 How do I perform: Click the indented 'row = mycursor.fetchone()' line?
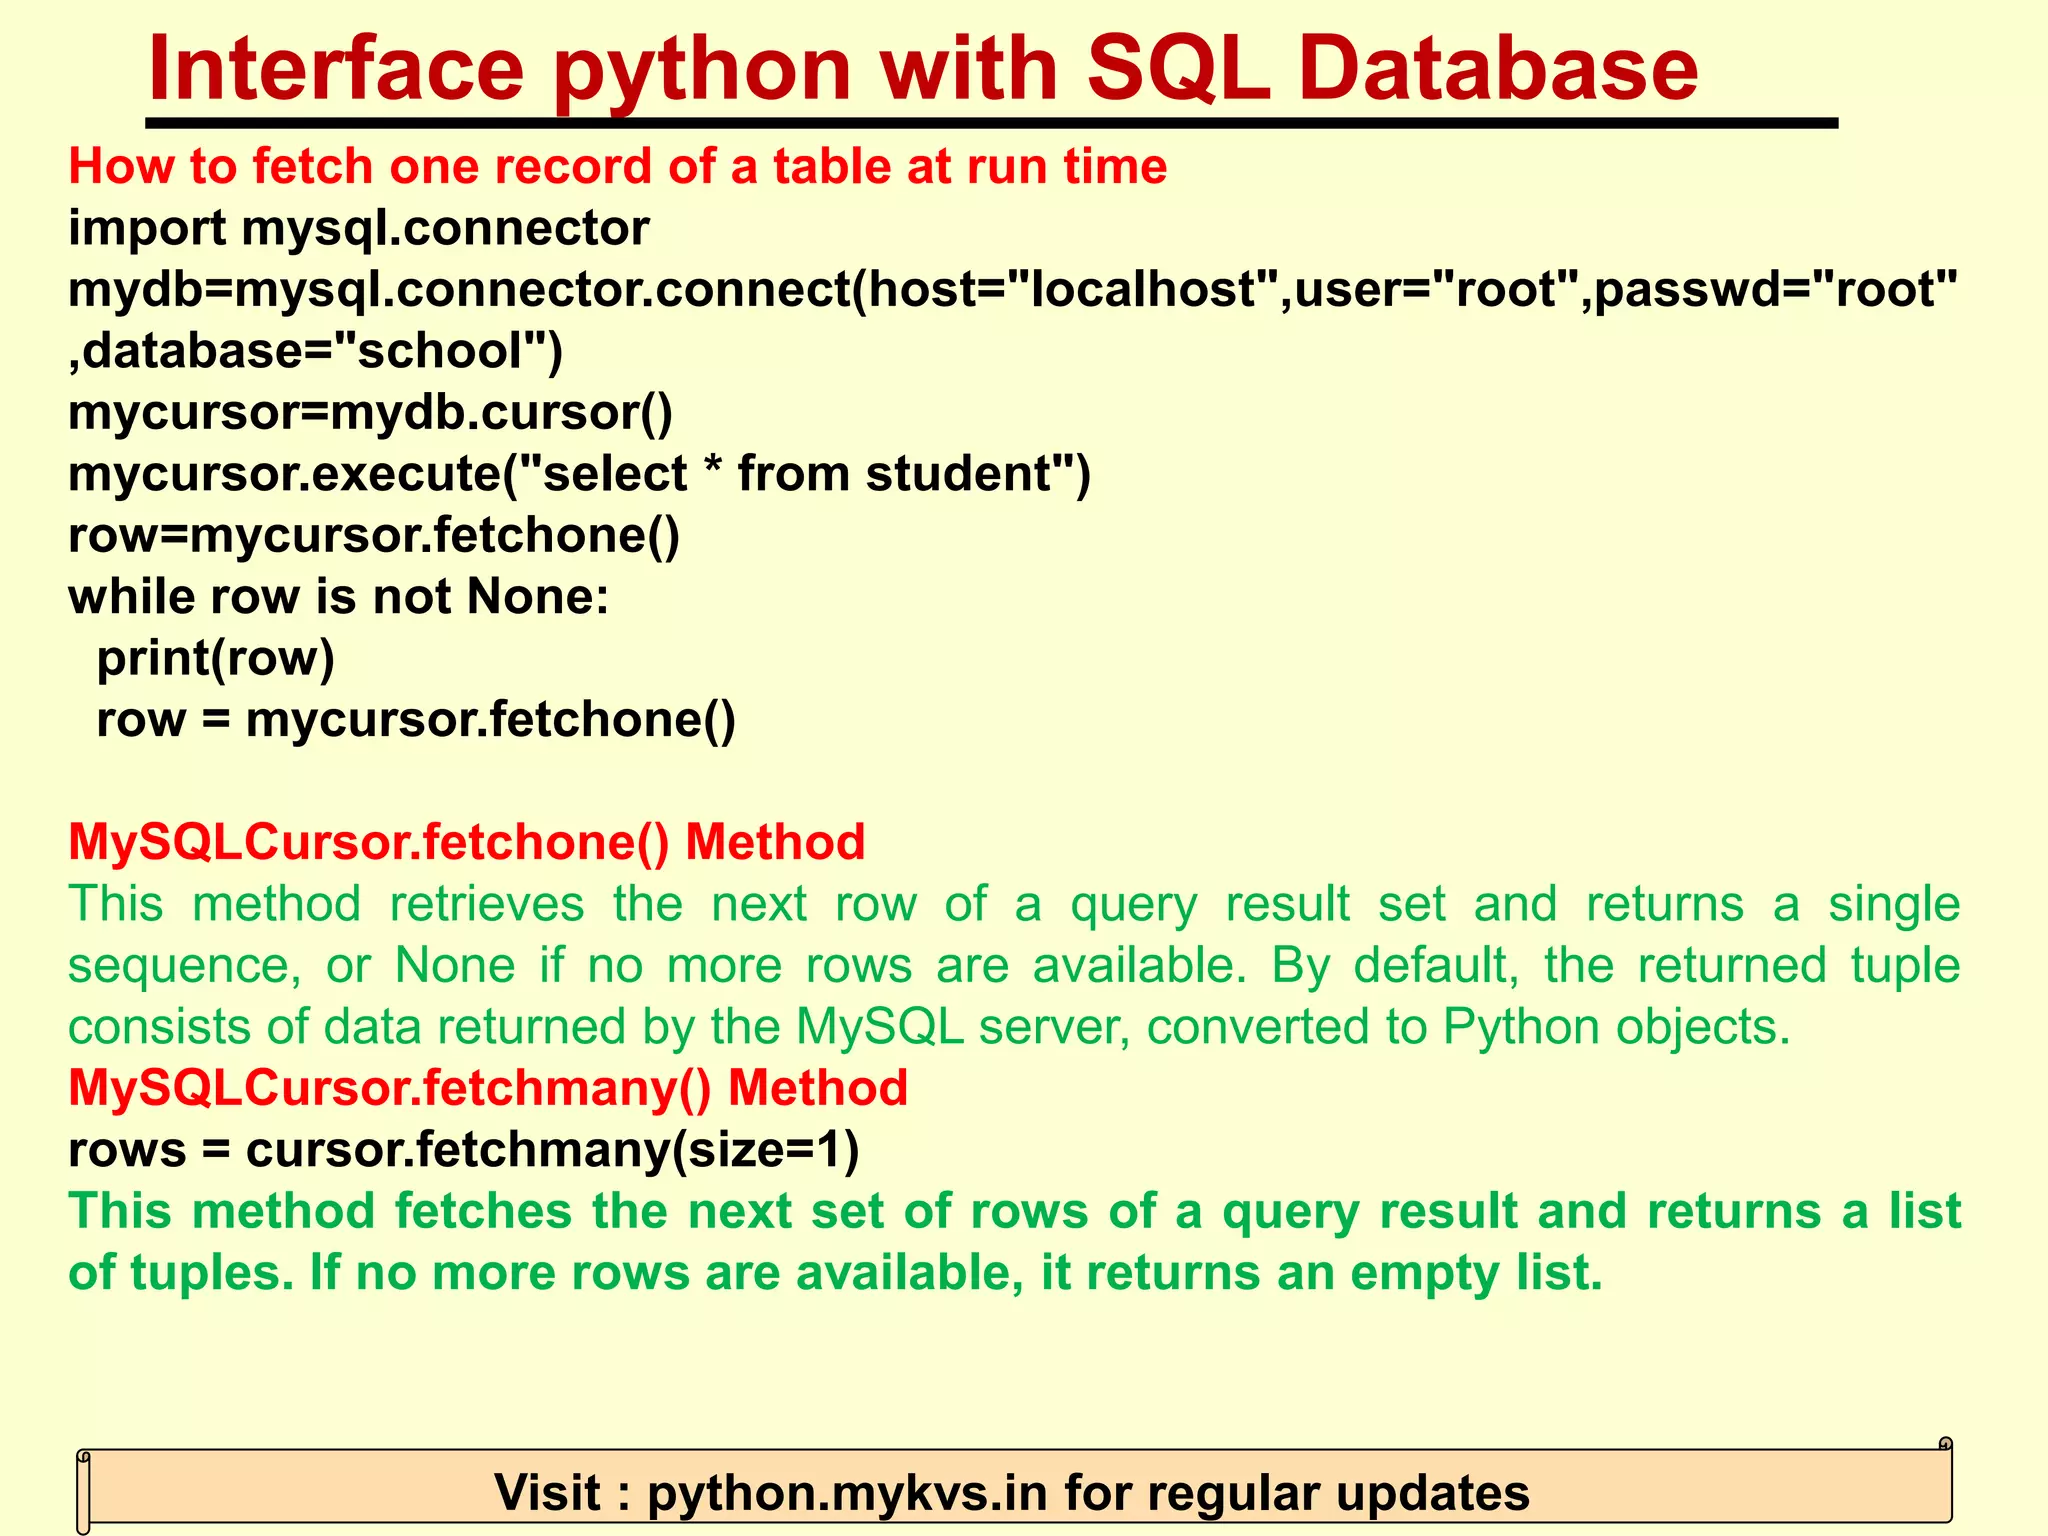(415, 720)
